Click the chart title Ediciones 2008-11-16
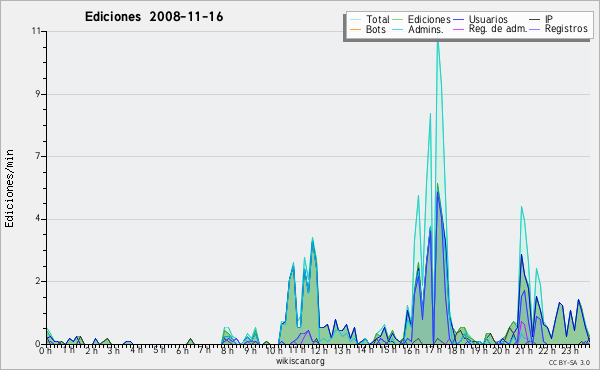600x370 pixels. click(x=154, y=17)
